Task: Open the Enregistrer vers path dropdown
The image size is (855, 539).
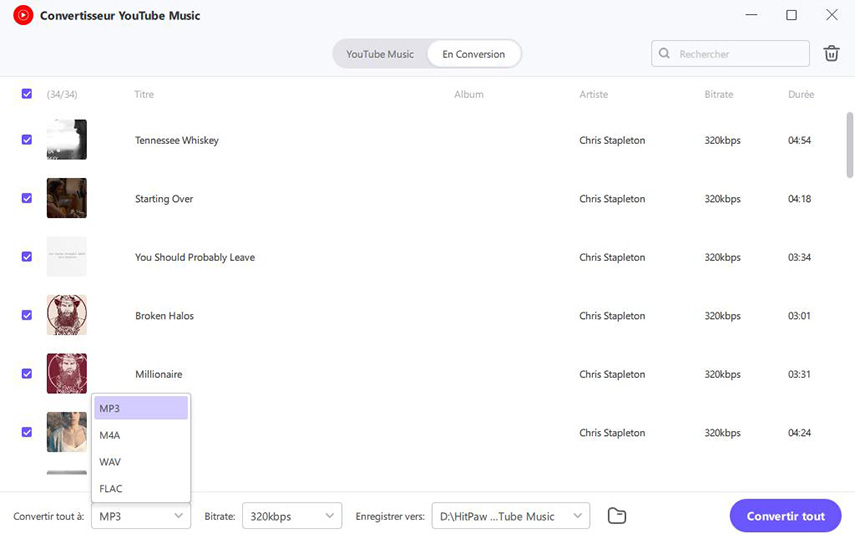Action: [510, 516]
